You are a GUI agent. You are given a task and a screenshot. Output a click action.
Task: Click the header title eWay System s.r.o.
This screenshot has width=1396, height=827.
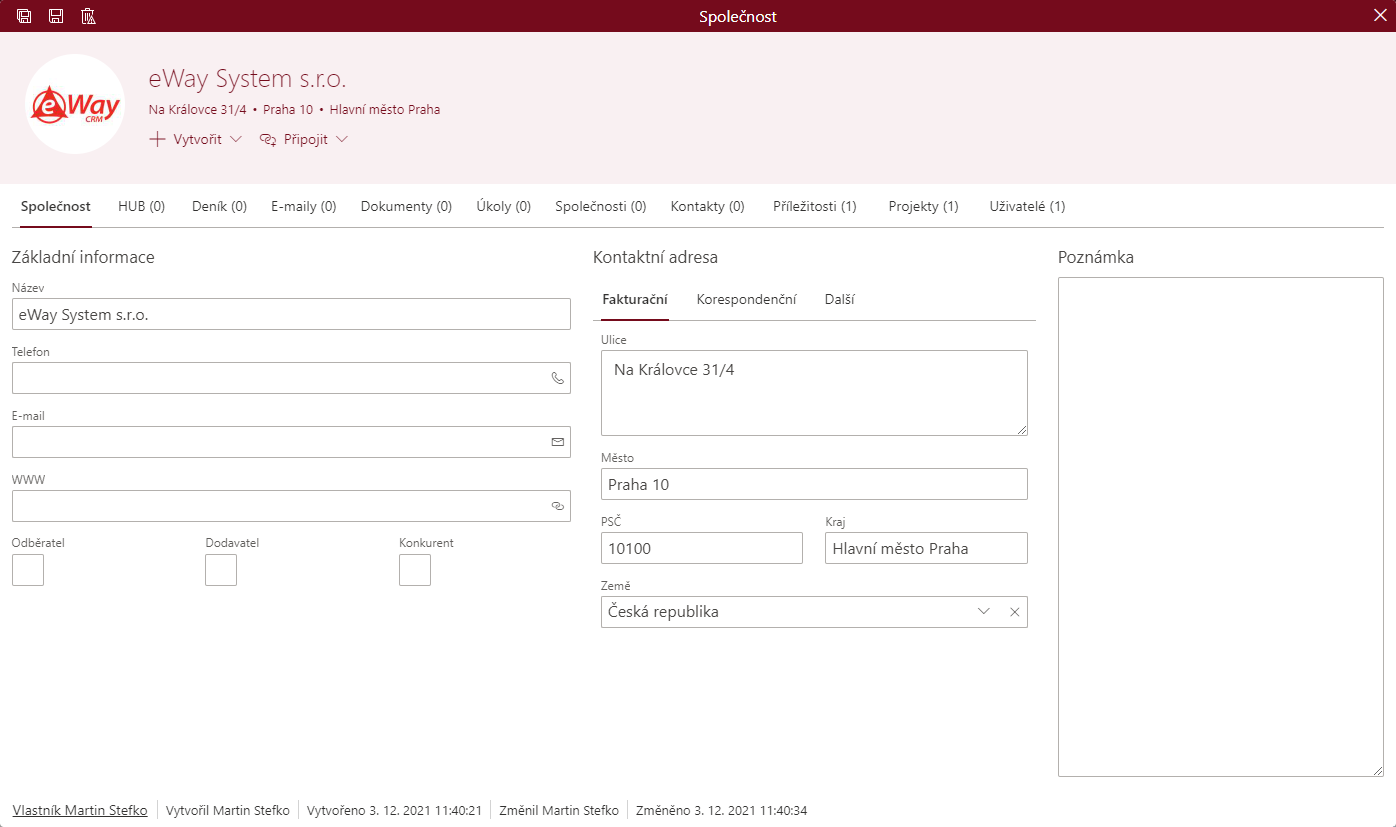[x=247, y=80]
